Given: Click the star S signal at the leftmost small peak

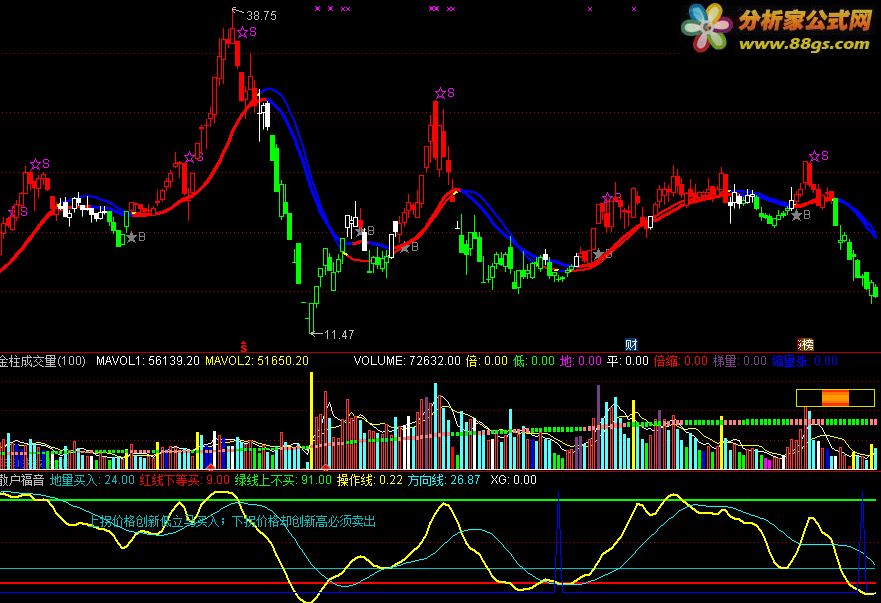Looking at the screenshot, I should click(x=39, y=164).
